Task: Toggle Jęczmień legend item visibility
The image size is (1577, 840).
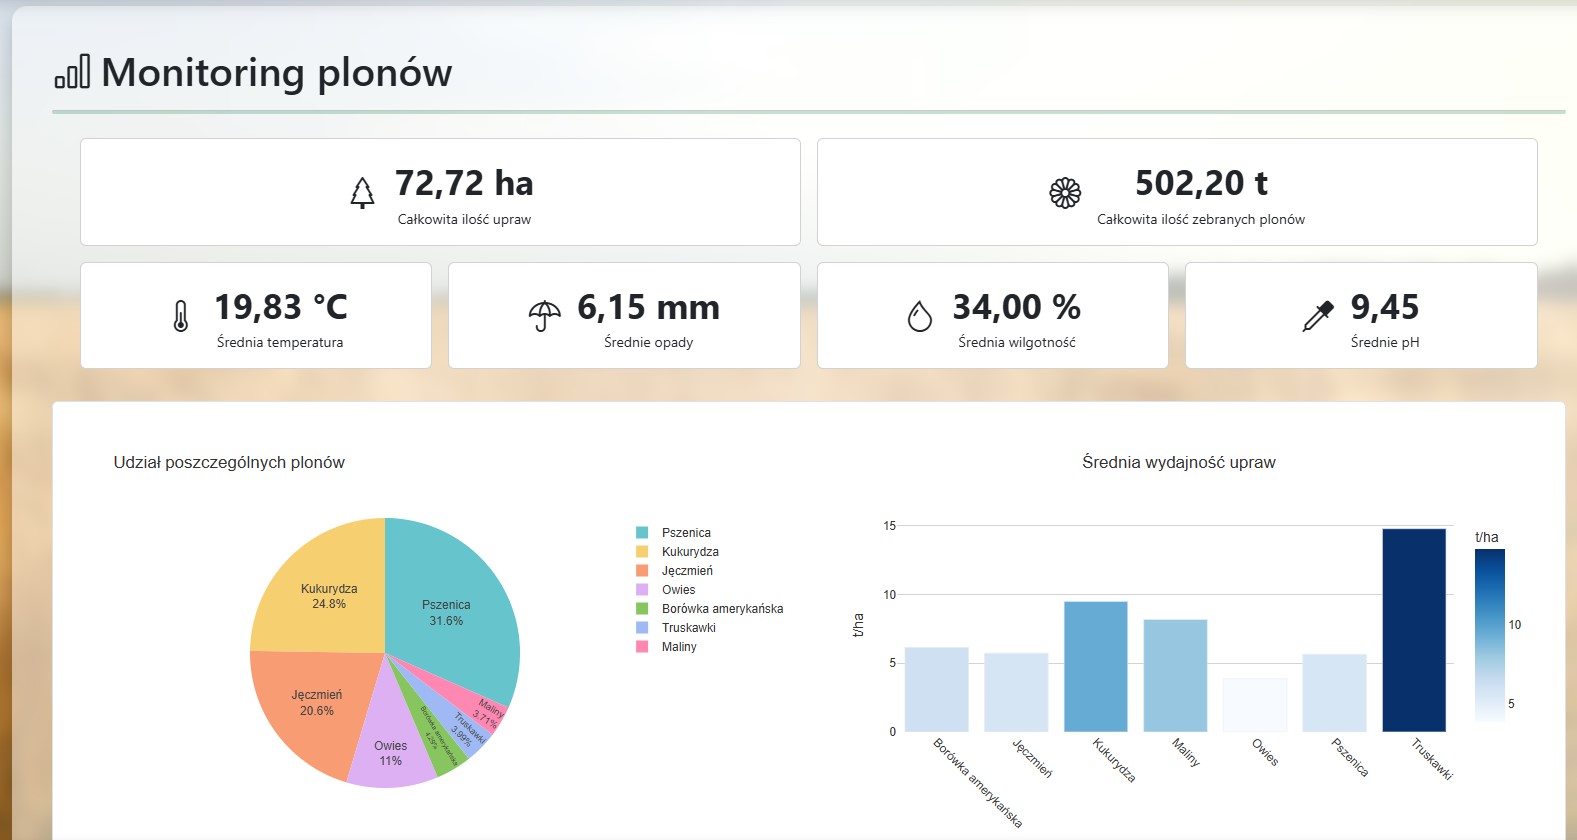Action: point(687,571)
